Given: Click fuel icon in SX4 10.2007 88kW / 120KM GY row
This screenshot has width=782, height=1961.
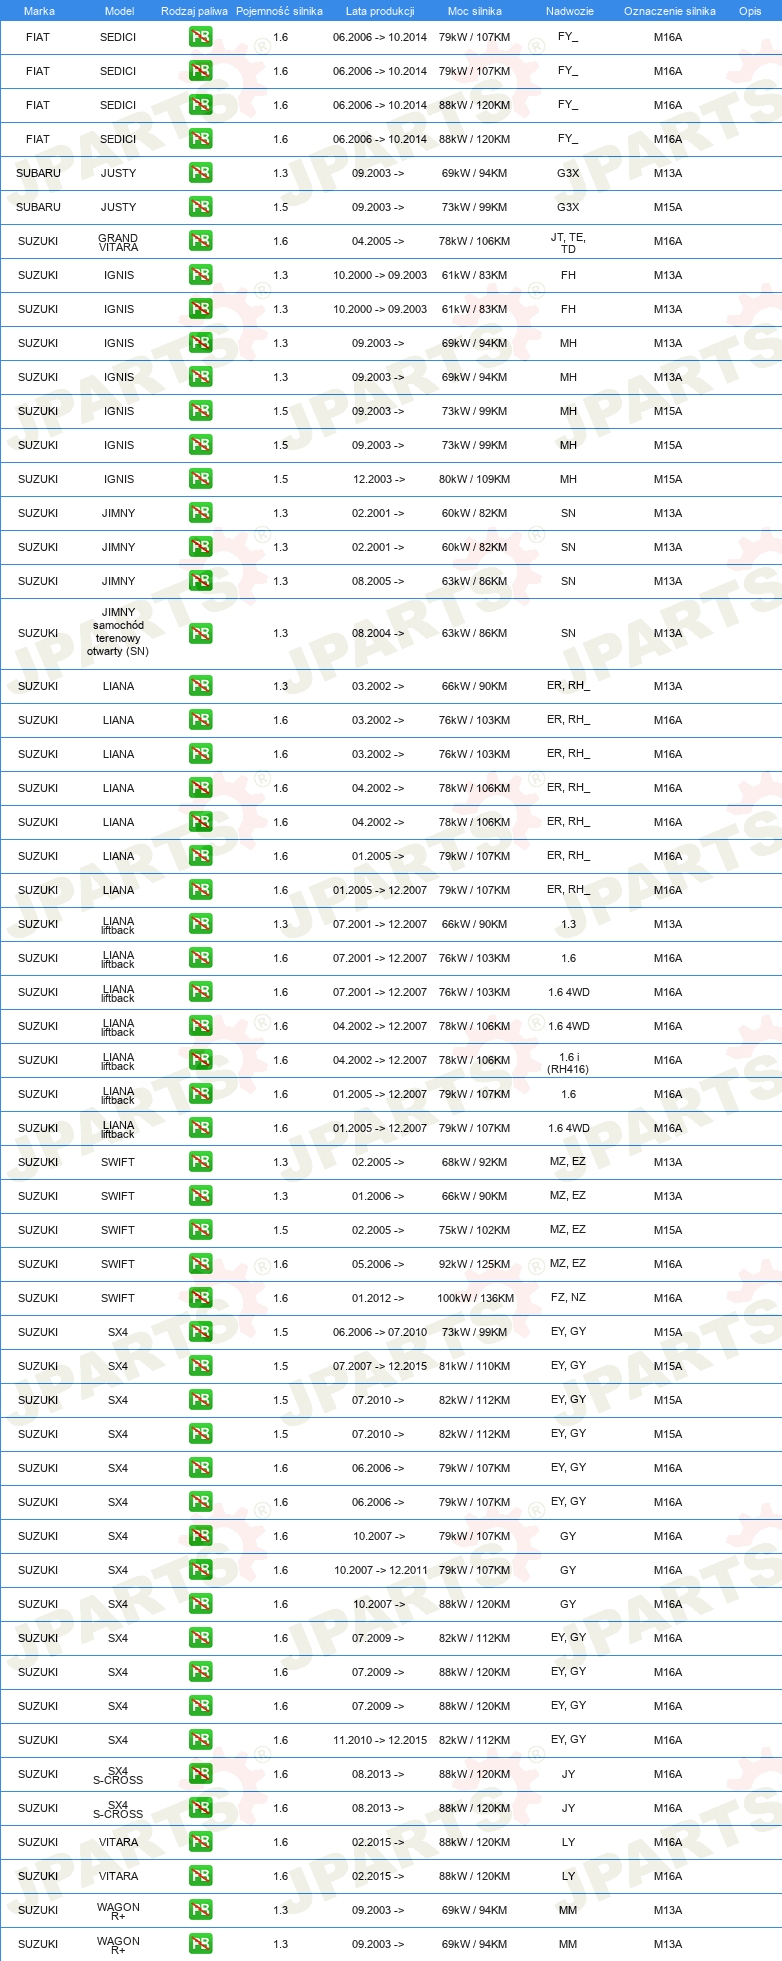Looking at the screenshot, I should click(x=200, y=1604).
